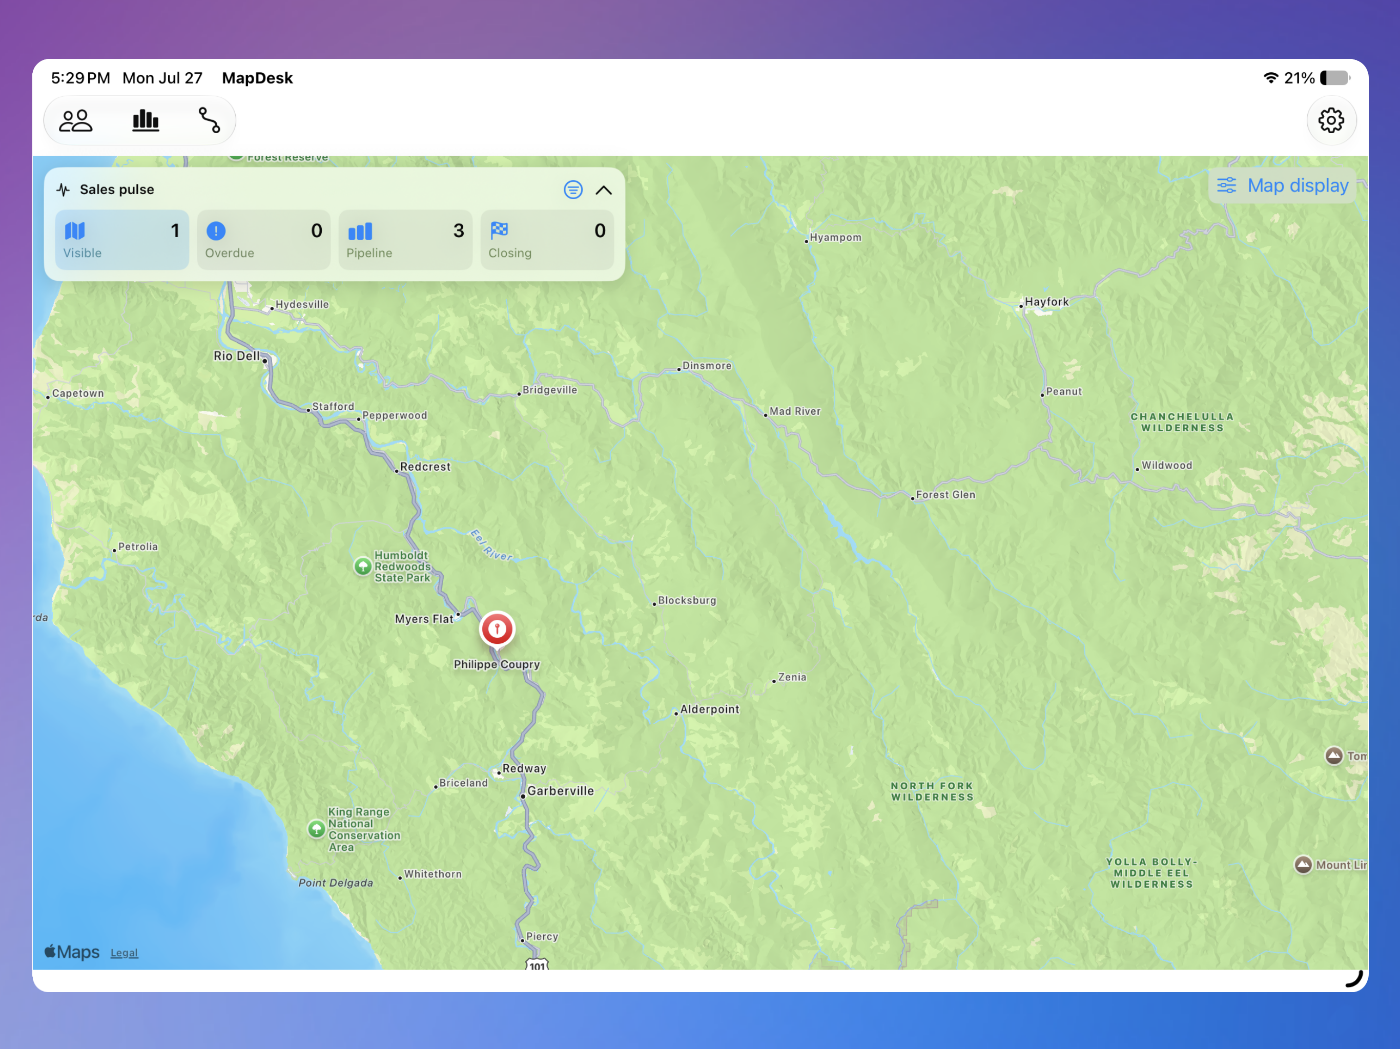Click the Rio Dell town label
1400x1049 pixels.
237,356
